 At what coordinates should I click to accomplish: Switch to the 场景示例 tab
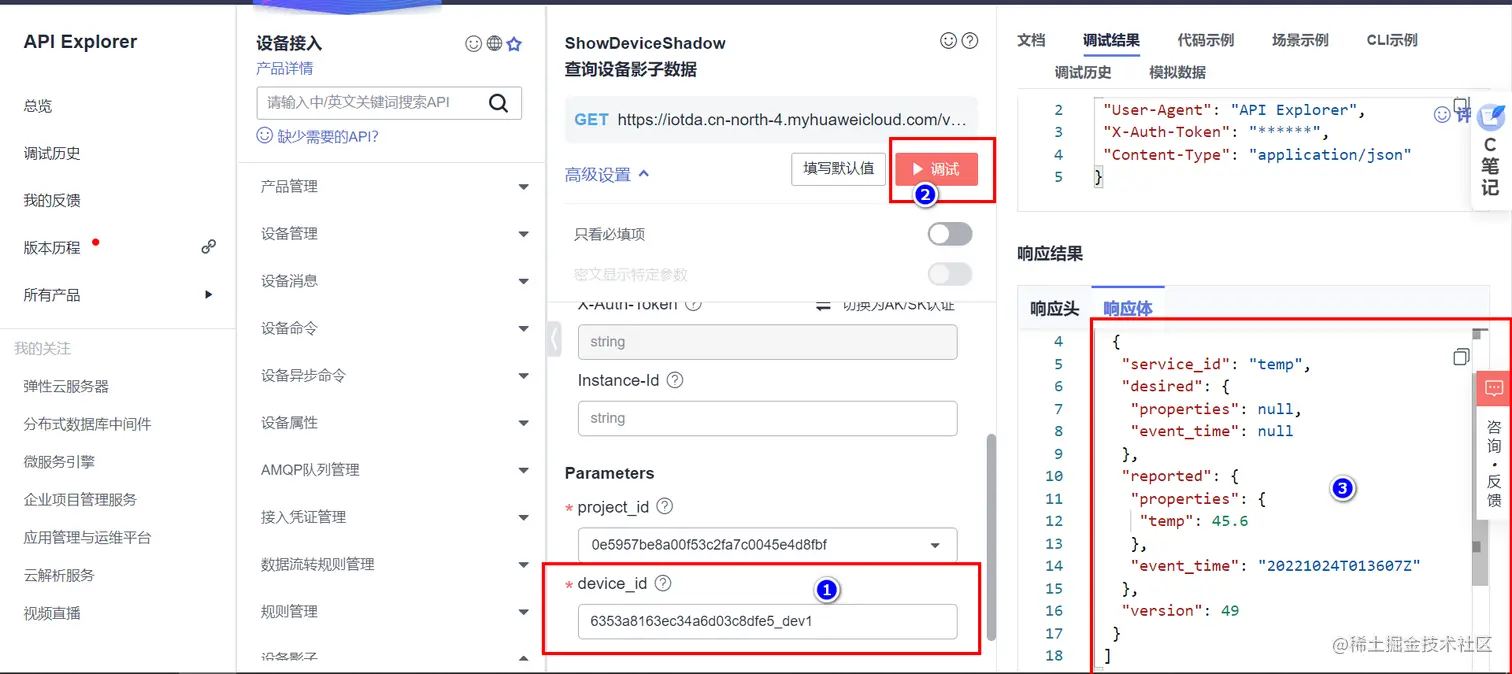click(x=1300, y=40)
